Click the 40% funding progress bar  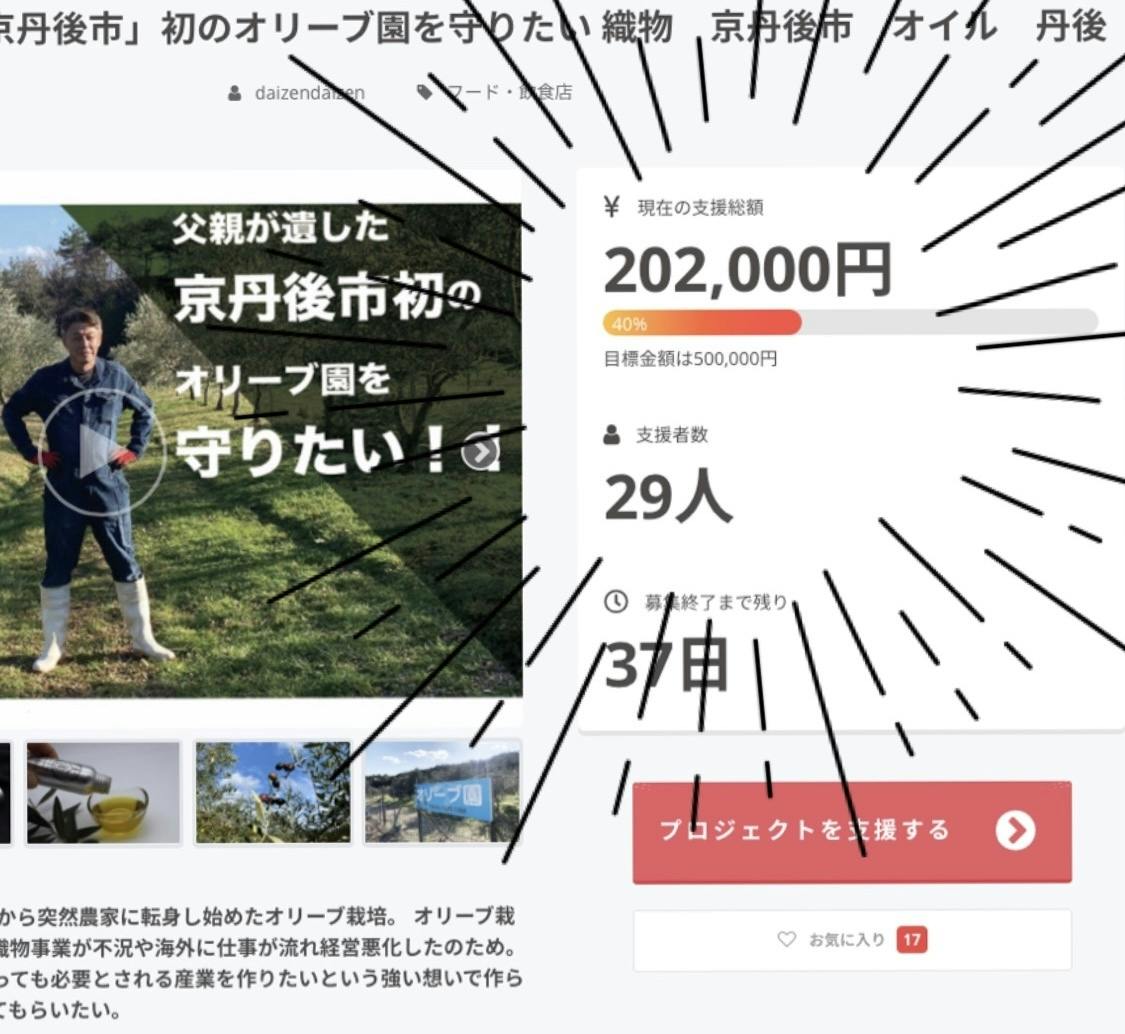pos(851,322)
